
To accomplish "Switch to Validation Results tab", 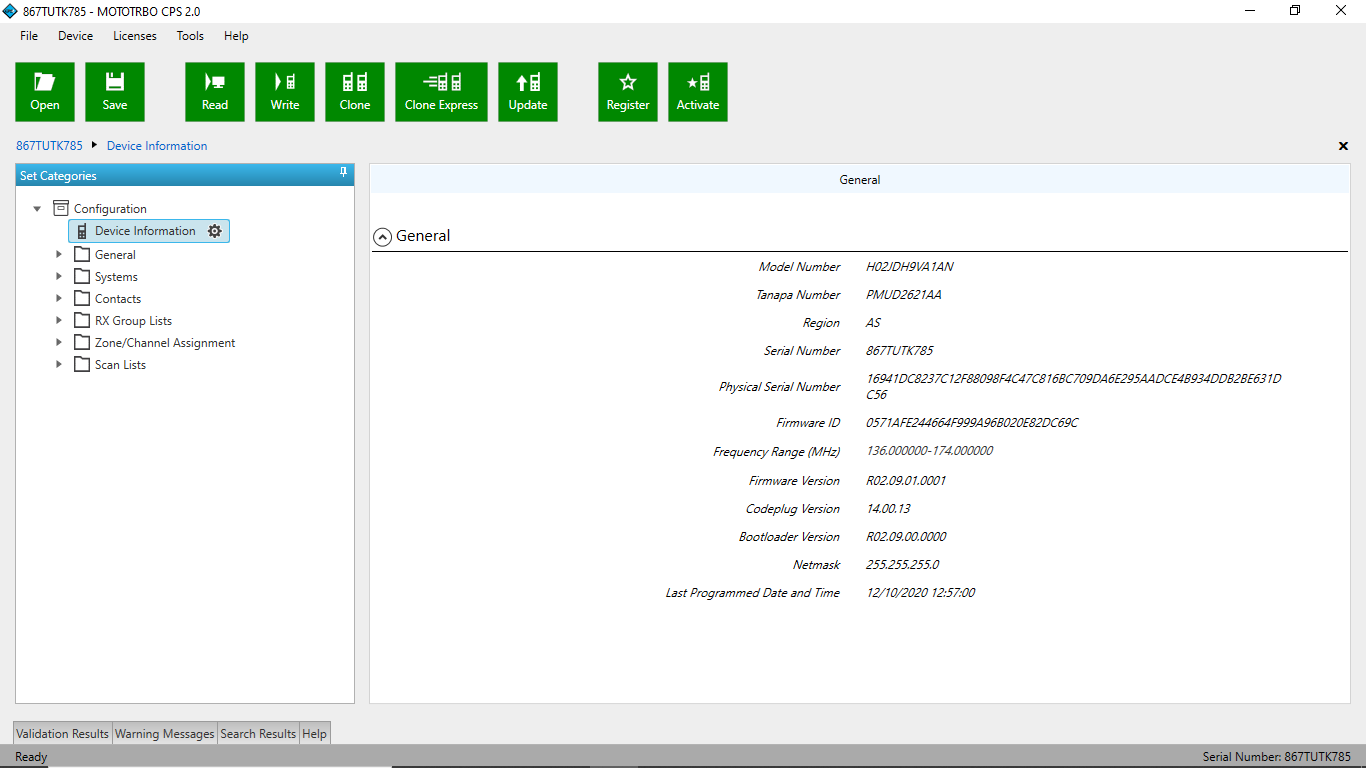I will tap(62, 733).
